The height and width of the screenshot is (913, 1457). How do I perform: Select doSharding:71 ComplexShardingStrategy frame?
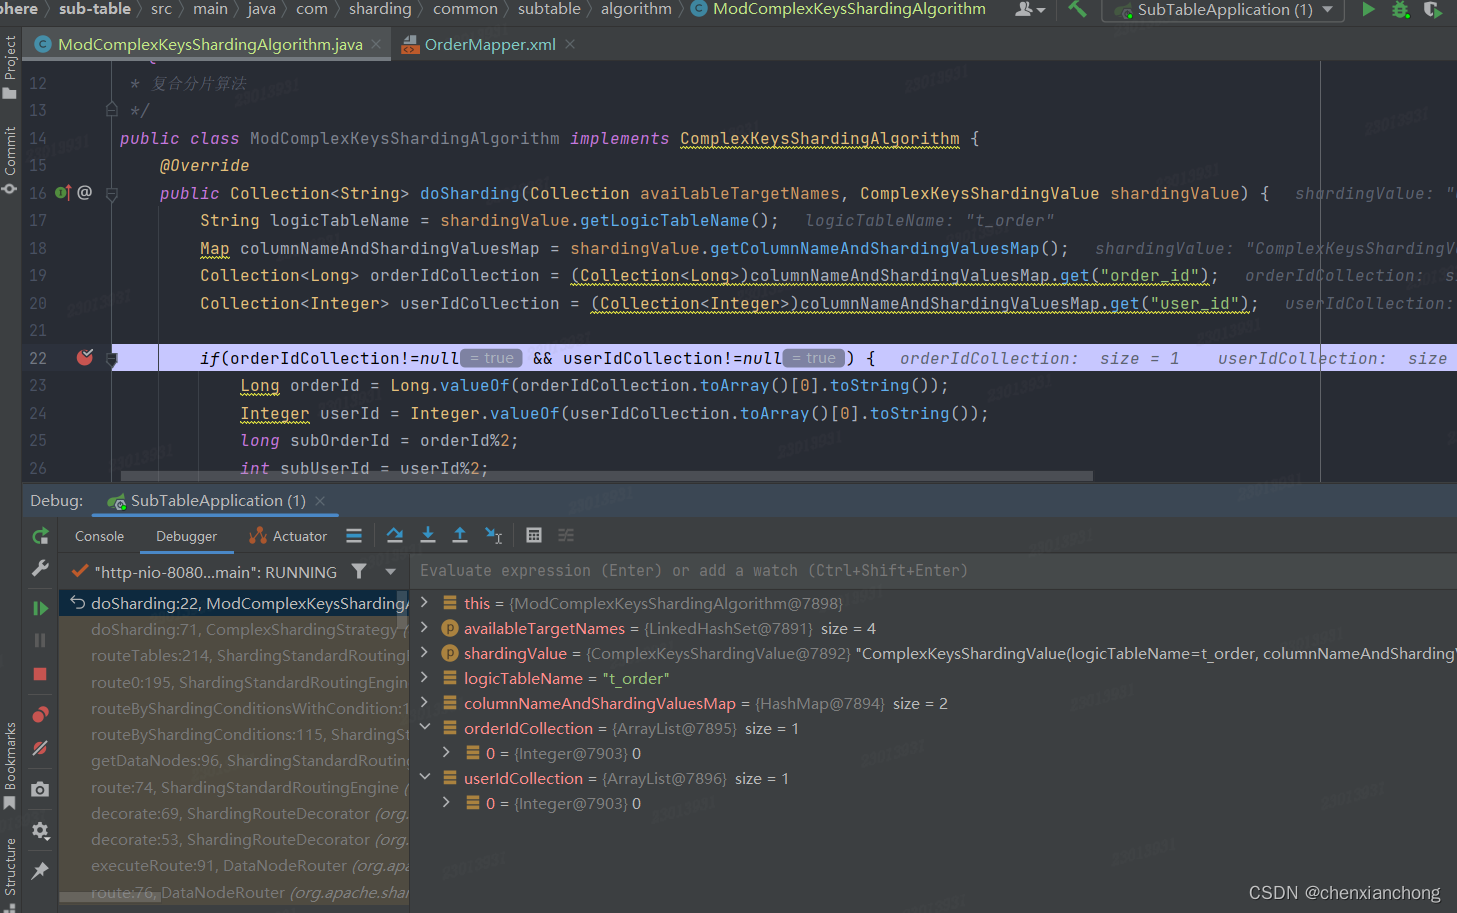(234, 629)
